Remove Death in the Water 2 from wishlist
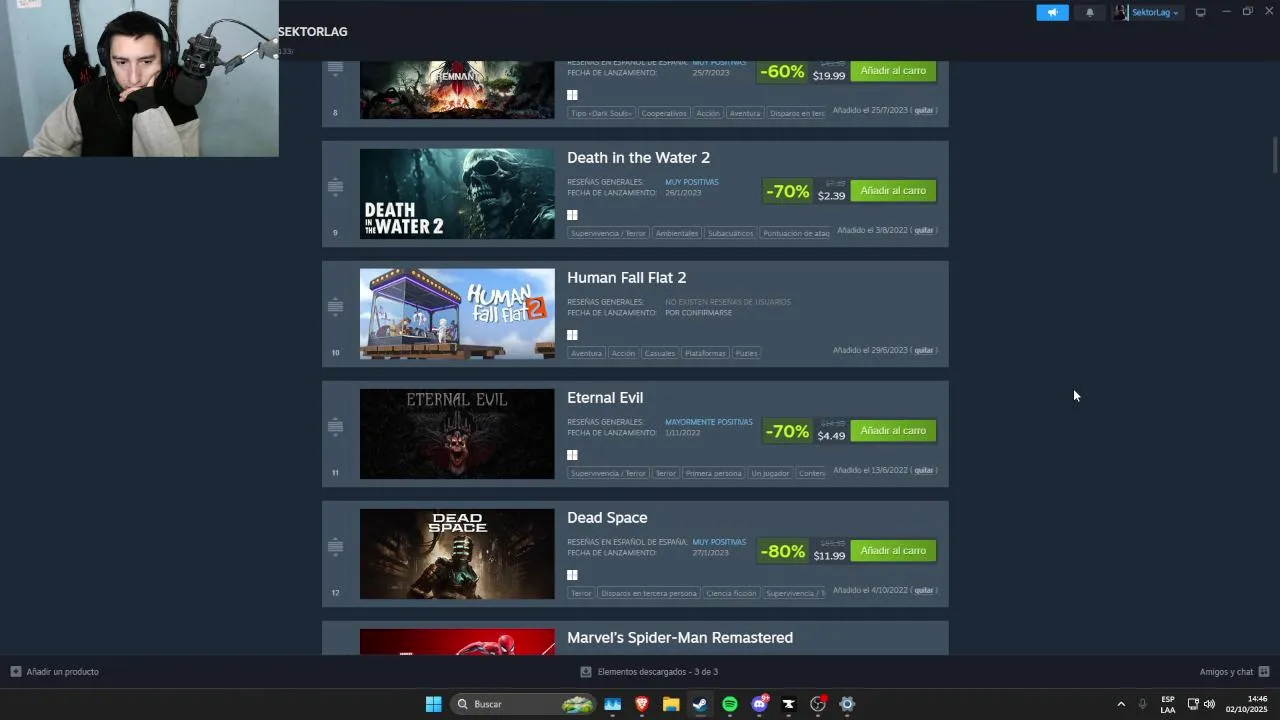1280x720 pixels. tap(924, 230)
